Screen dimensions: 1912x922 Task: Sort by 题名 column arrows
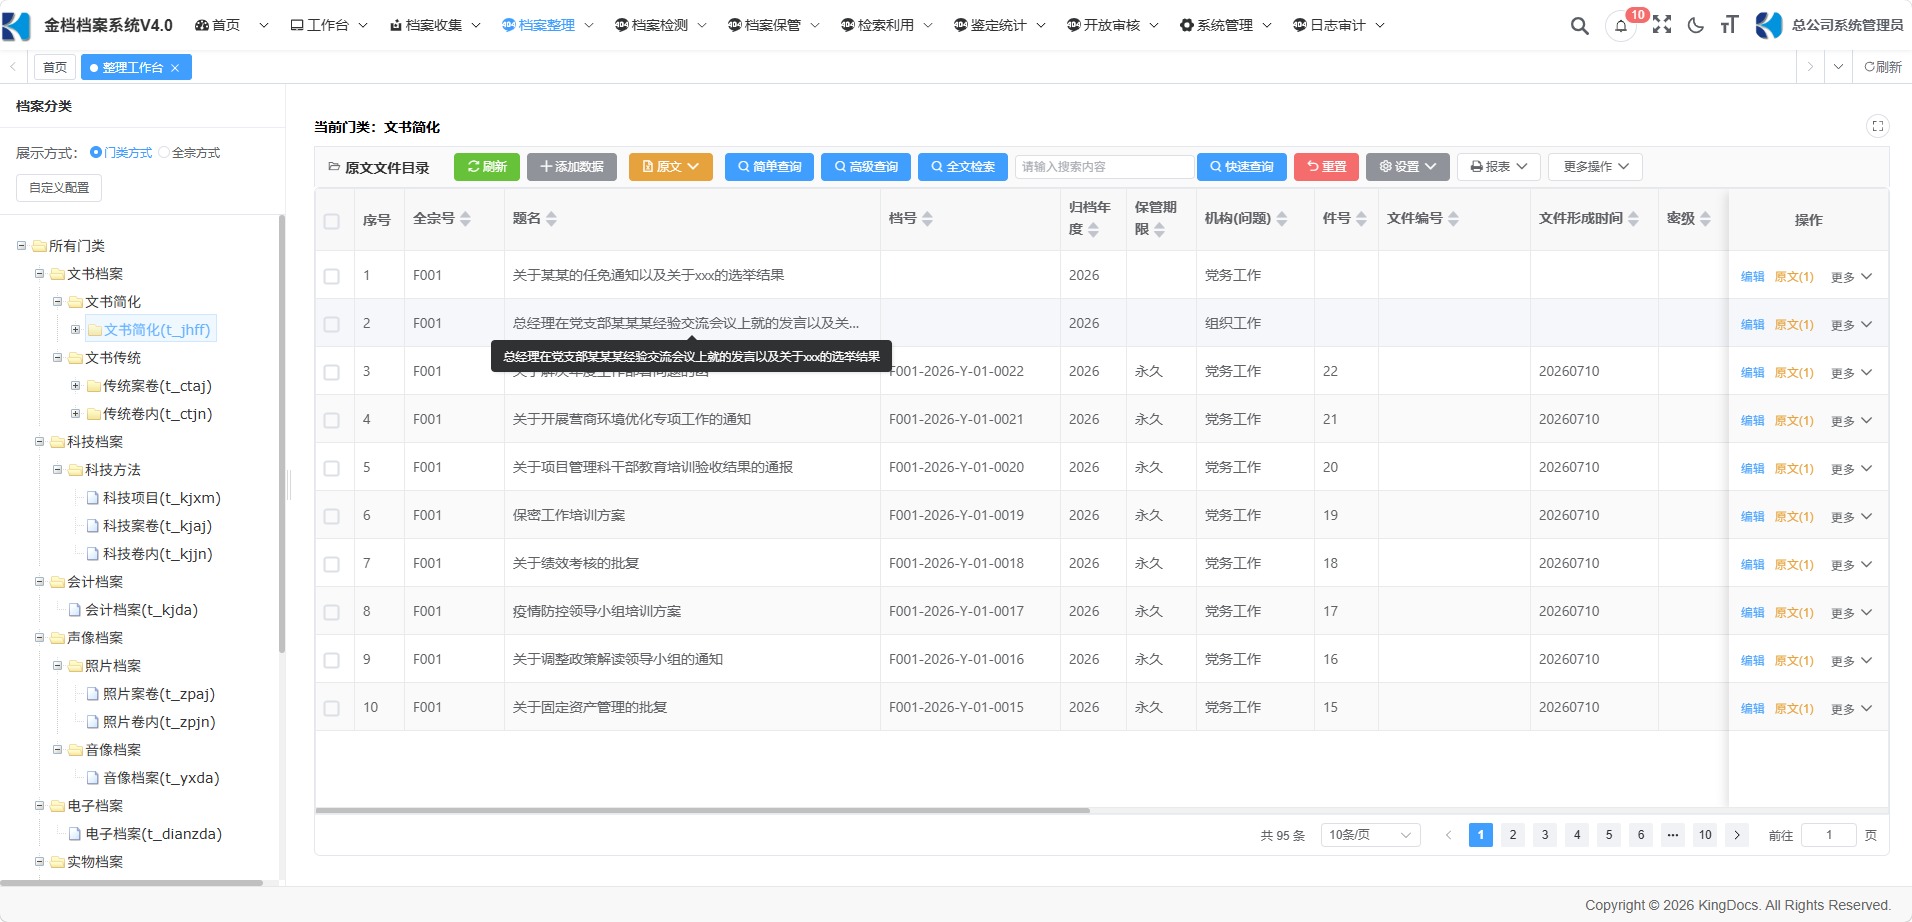551,219
